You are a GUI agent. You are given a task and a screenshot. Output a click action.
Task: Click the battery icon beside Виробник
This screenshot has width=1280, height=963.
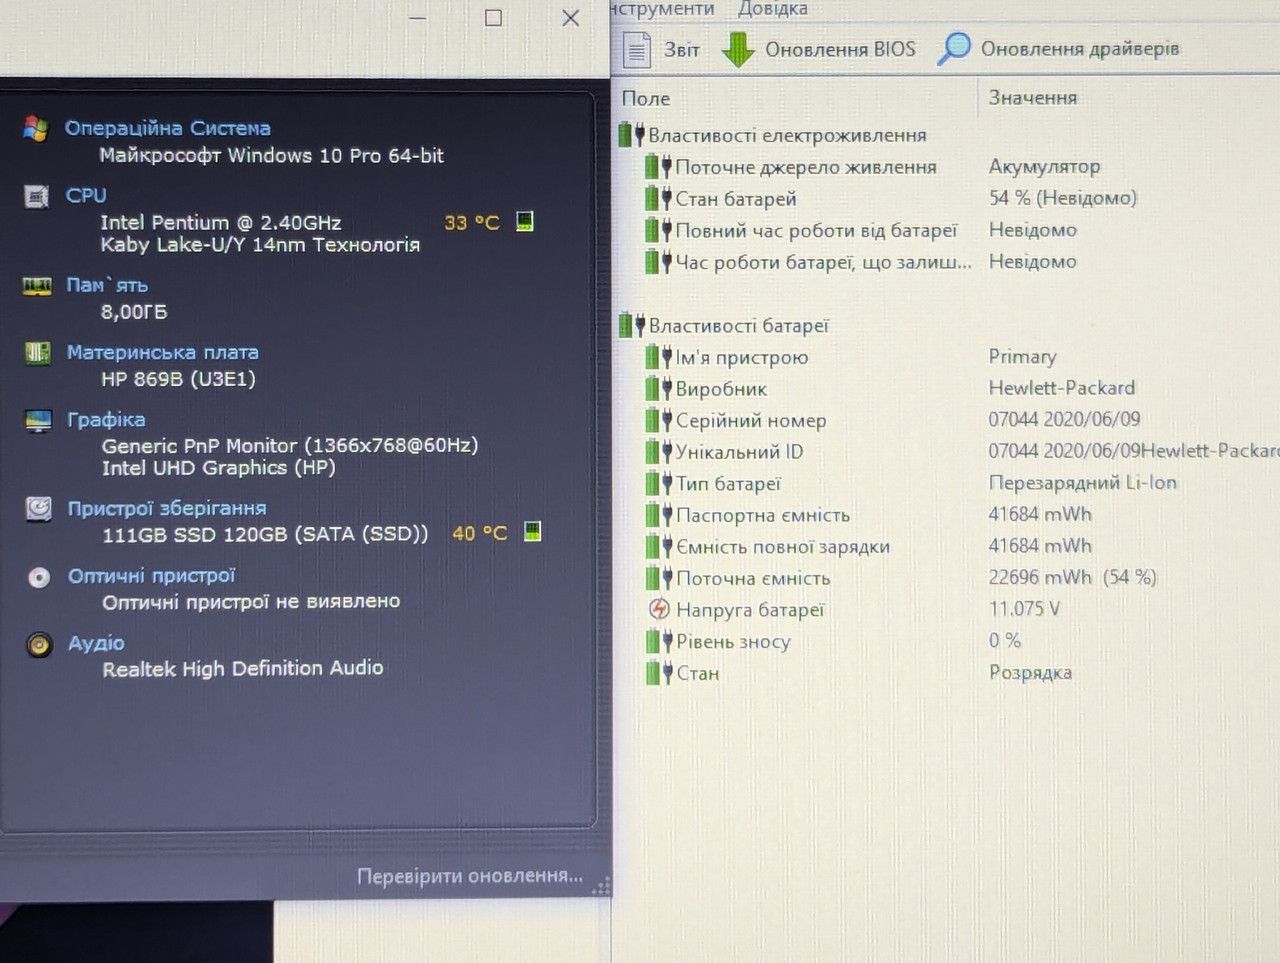tap(658, 389)
